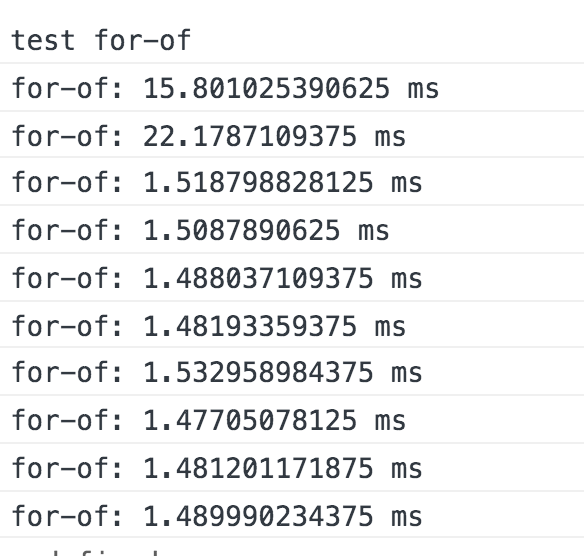Select the 1.489990234375 ms timing row
Image resolution: width=584 pixels, height=556 pixels.
click(292, 515)
